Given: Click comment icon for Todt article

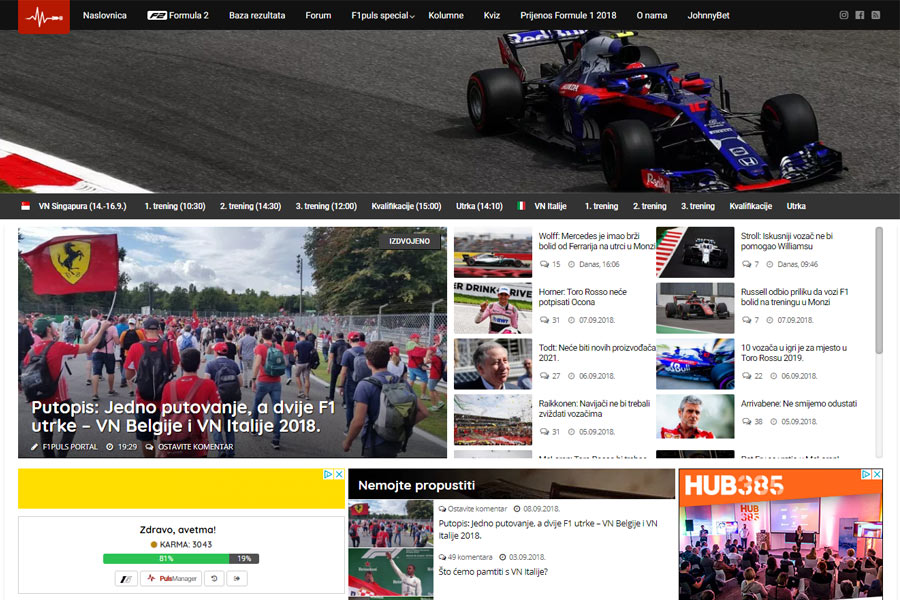Looking at the screenshot, I should pyautogui.click(x=544, y=376).
